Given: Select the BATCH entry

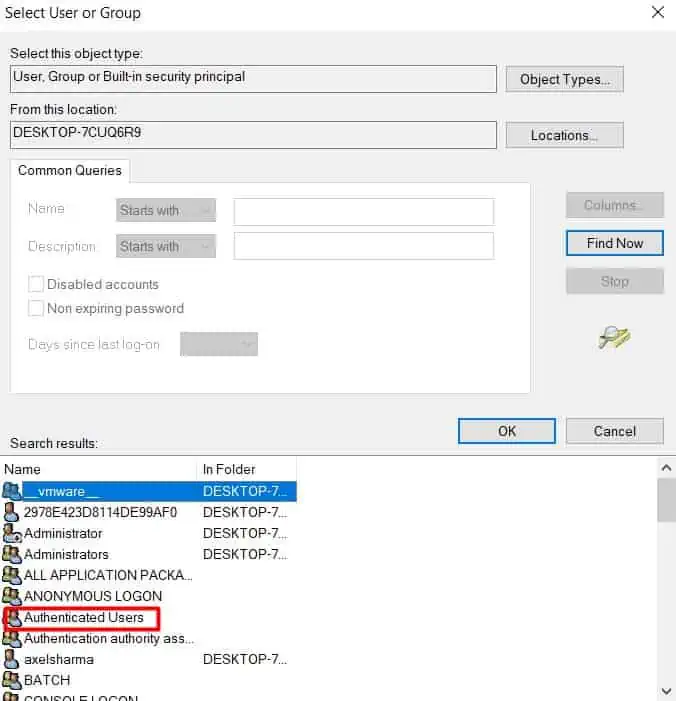Looking at the screenshot, I should (47, 680).
